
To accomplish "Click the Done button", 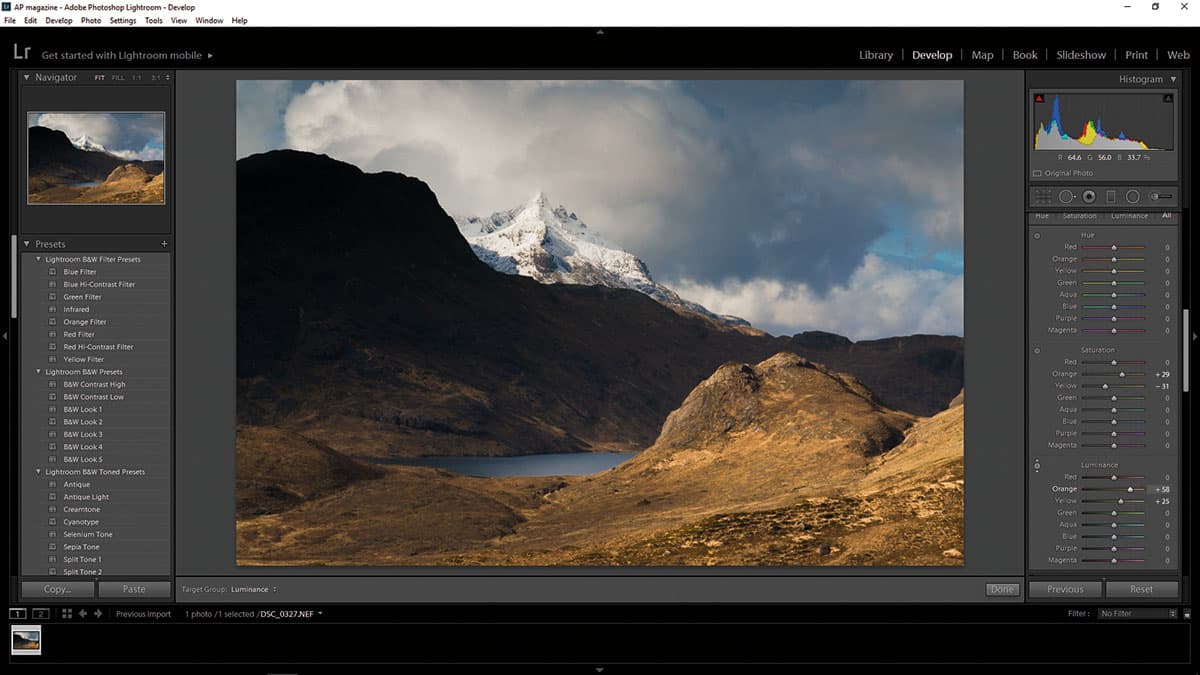I will tap(1002, 589).
